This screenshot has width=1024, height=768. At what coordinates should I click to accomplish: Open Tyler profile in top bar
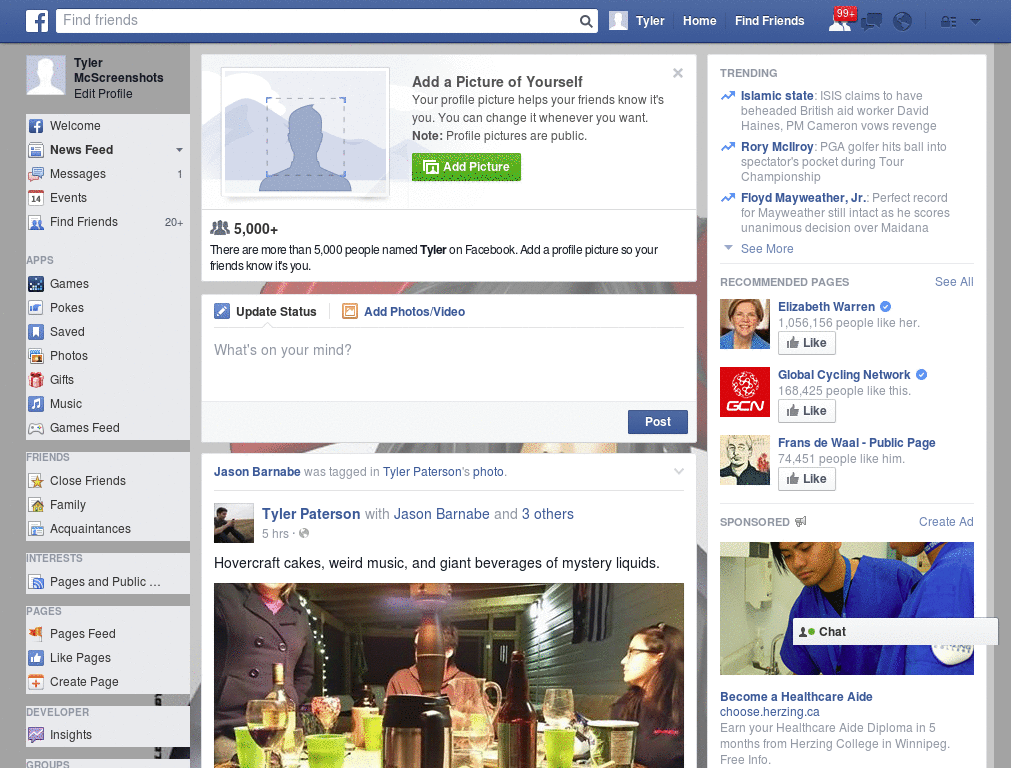tap(637, 21)
